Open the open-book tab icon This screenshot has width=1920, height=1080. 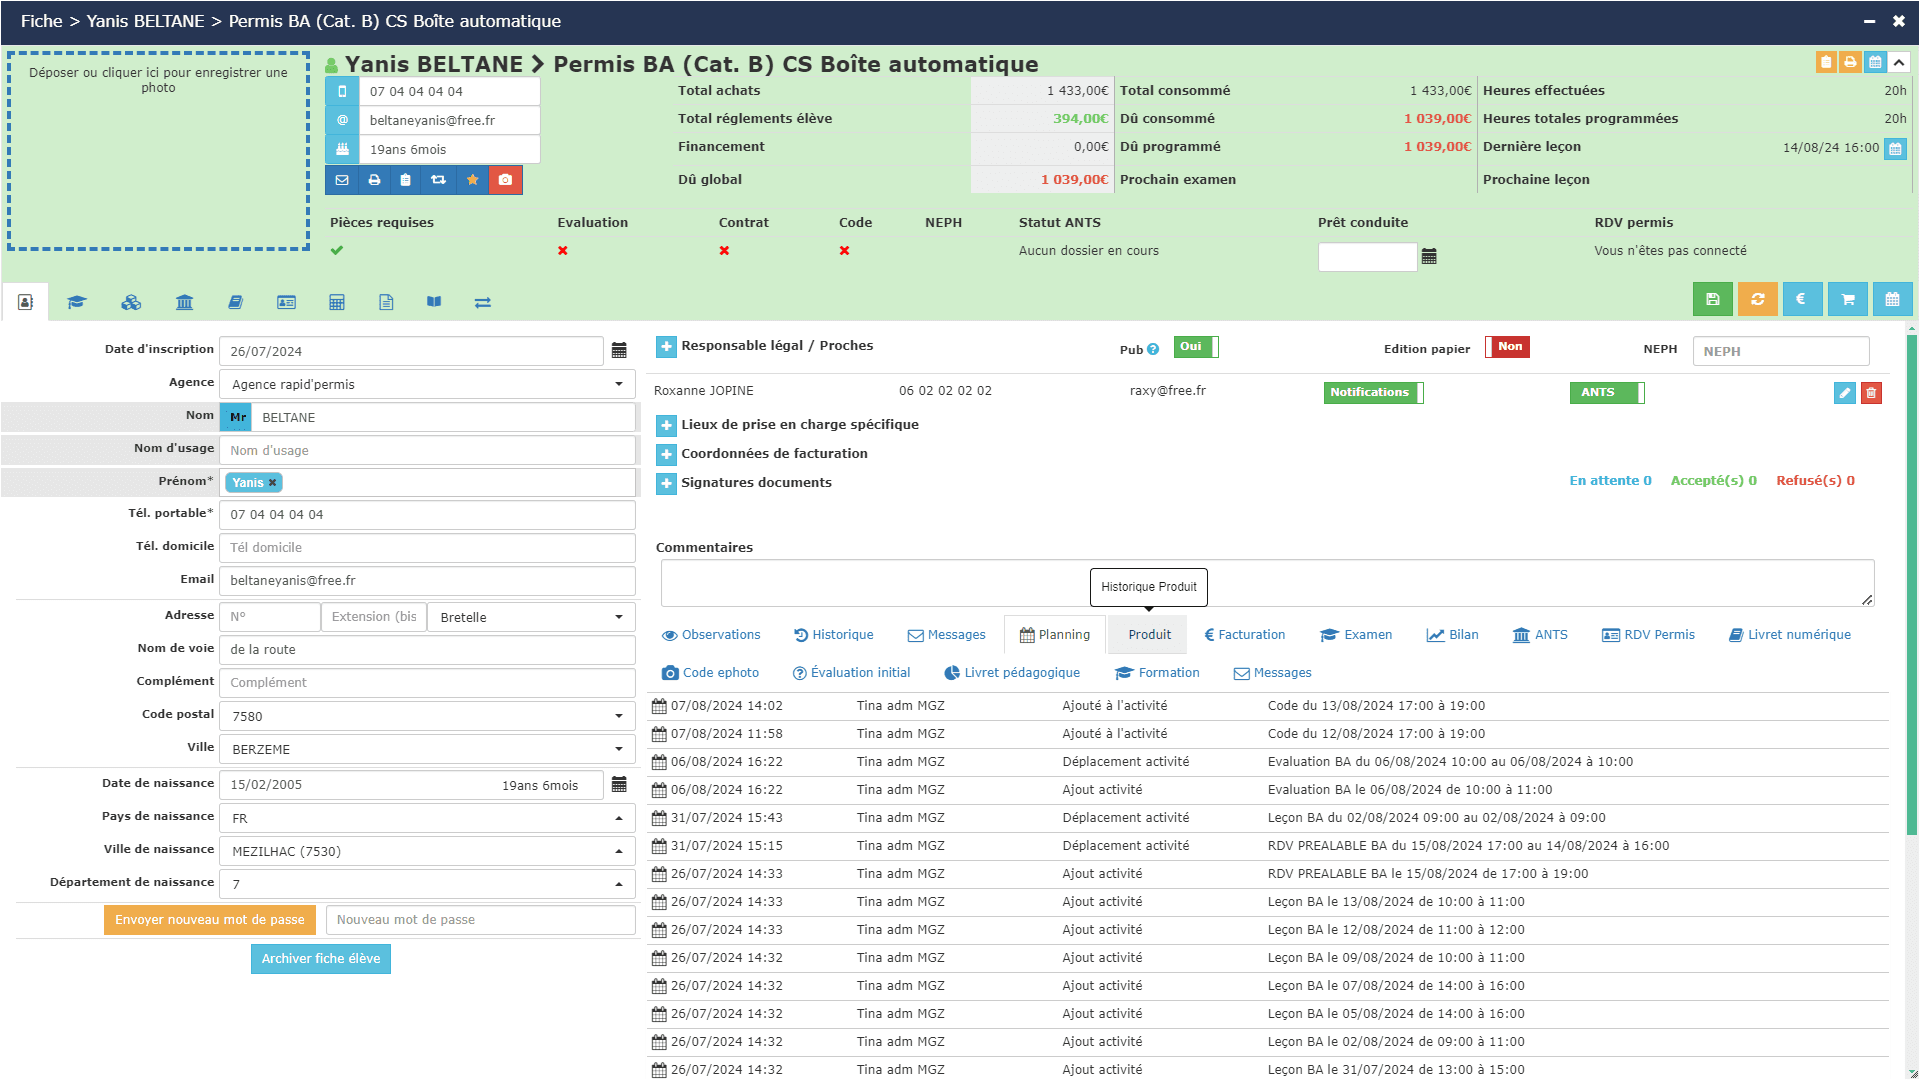(434, 302)
